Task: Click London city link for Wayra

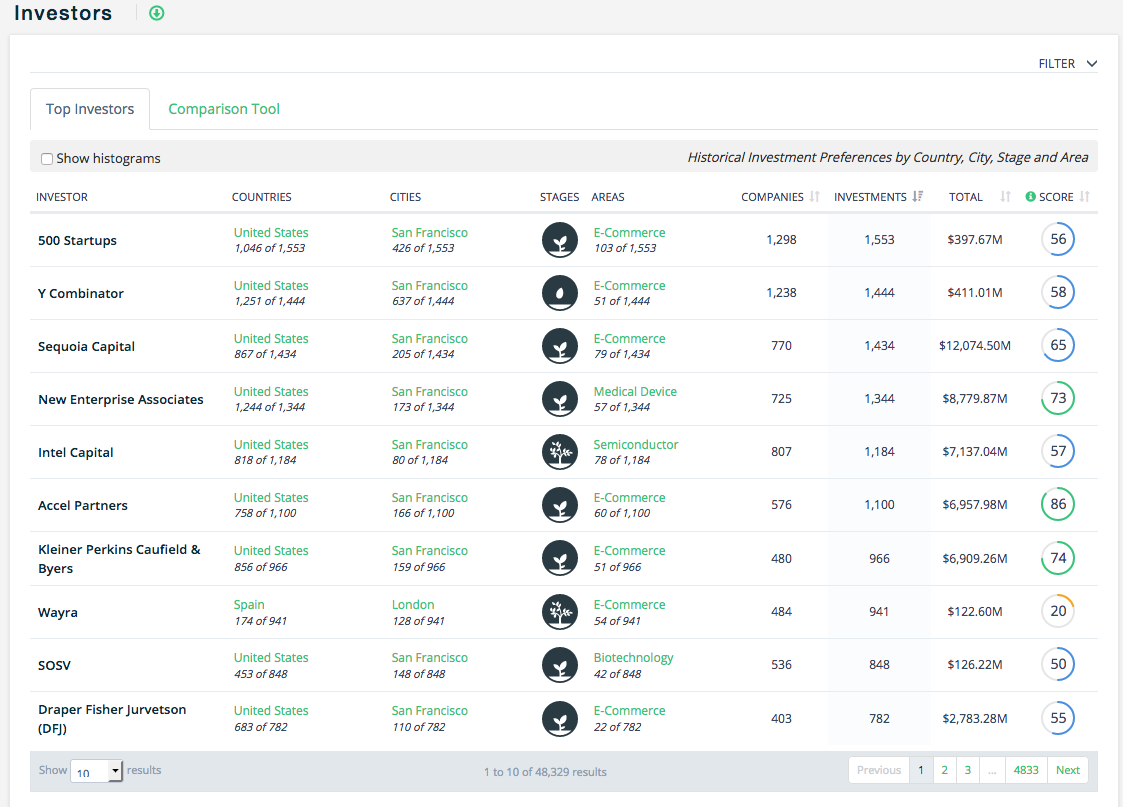Action: (413, 604)
